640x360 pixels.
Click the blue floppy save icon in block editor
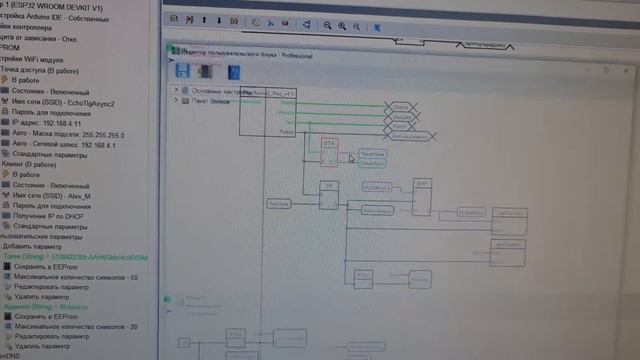pyautogui.click(x=182, y=71)
